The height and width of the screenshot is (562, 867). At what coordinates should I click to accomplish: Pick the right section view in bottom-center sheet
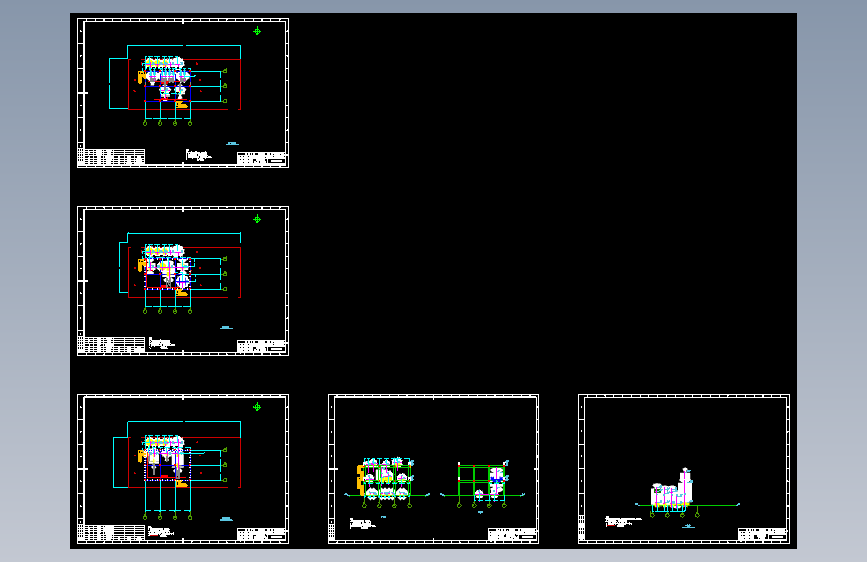click(482, 483)
